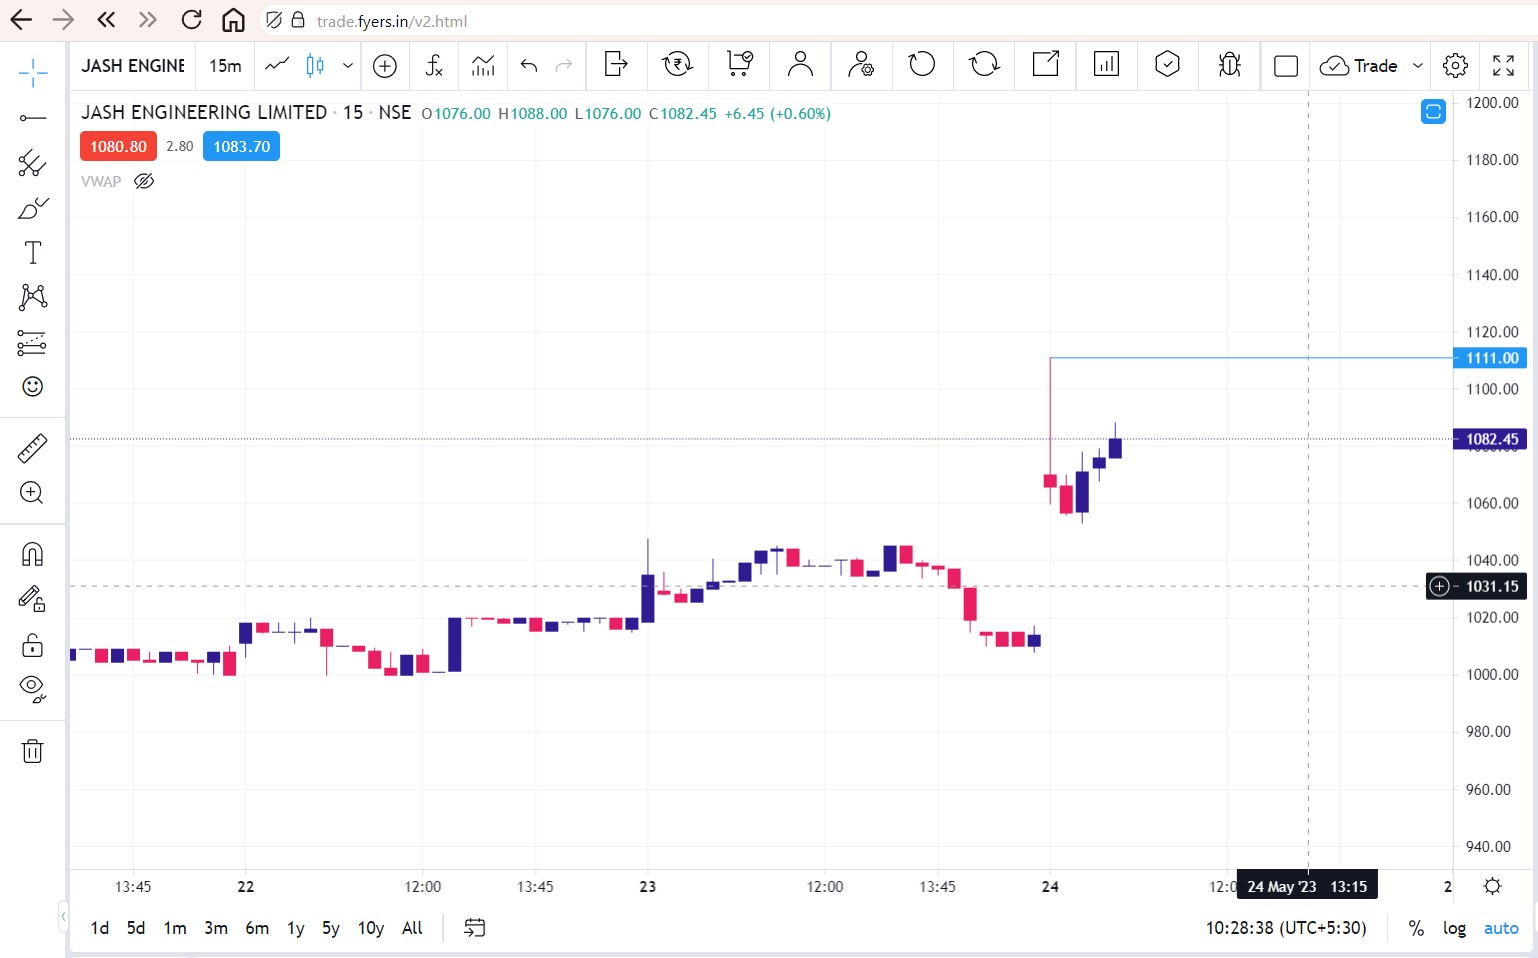Redo the last chart action
Image resolution: width=1538 pixels, height=958 pixels.
(x=564, y=66)
